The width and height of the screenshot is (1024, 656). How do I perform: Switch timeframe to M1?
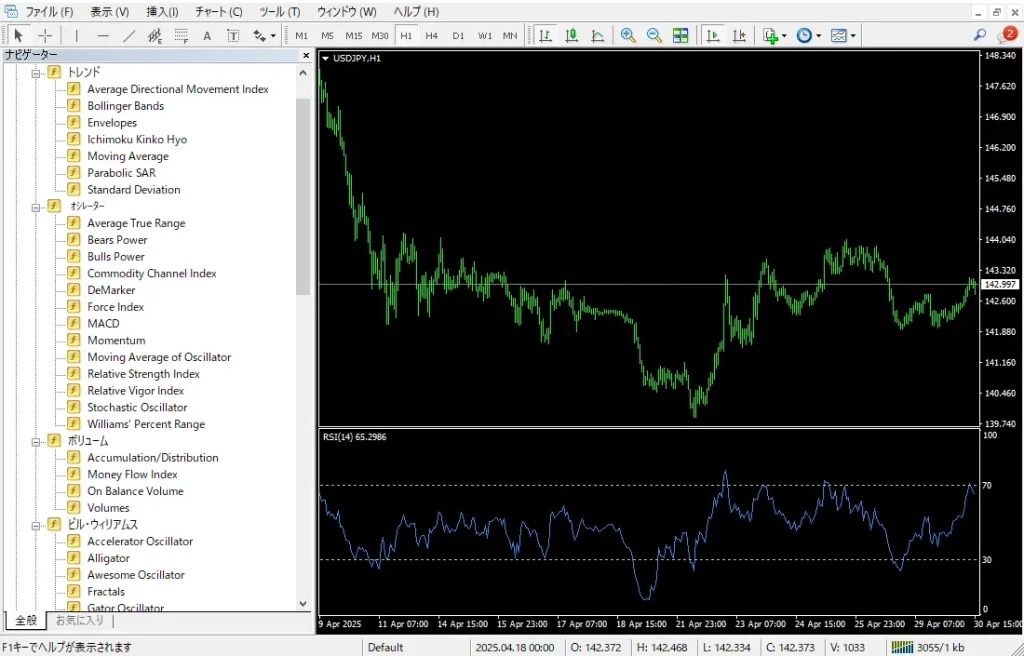coord(301,36)
